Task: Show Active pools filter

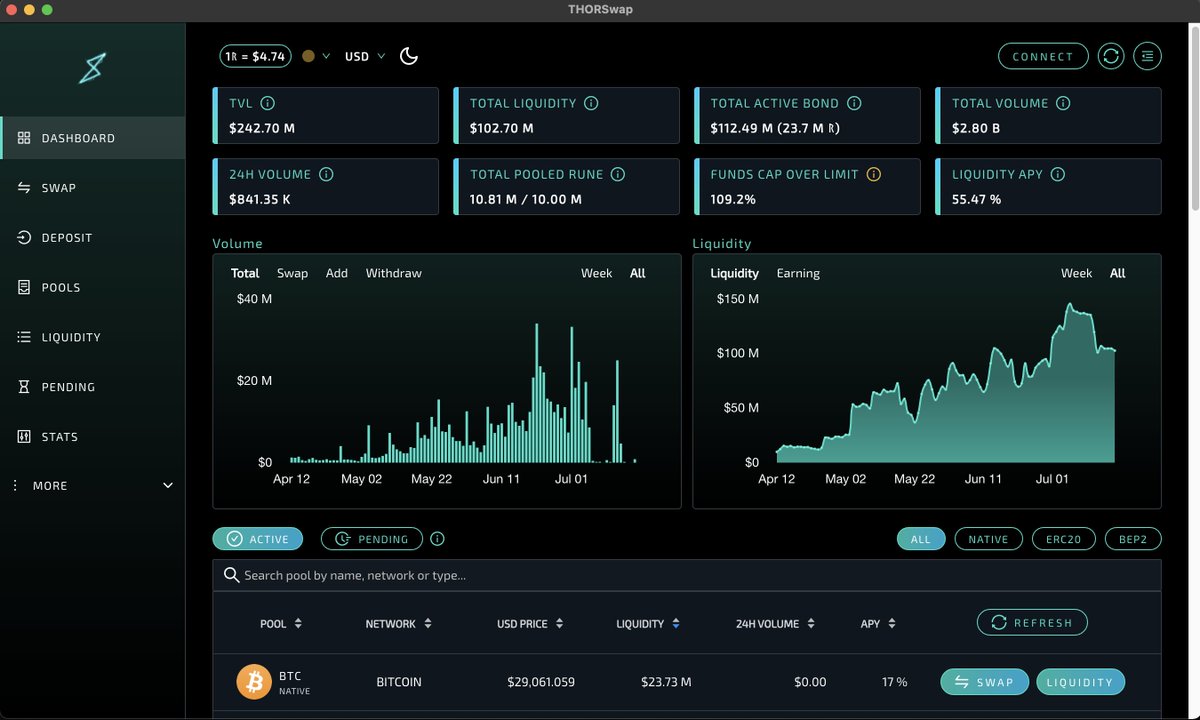Action: pyautogui.click(x=258, y=539)
